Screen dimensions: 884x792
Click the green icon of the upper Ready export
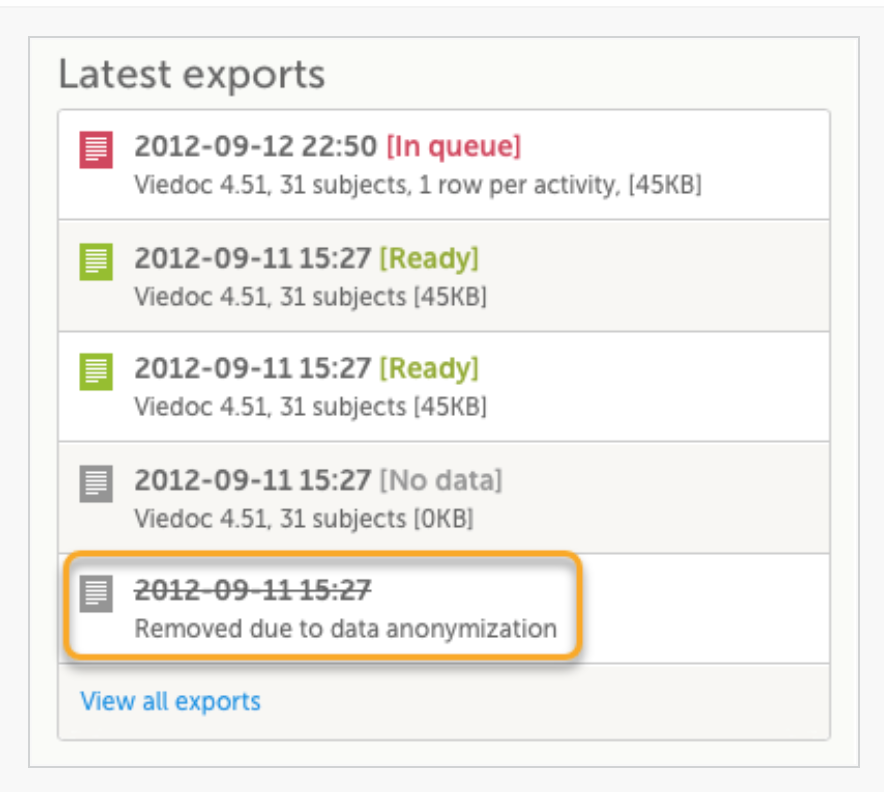(96, 262)
